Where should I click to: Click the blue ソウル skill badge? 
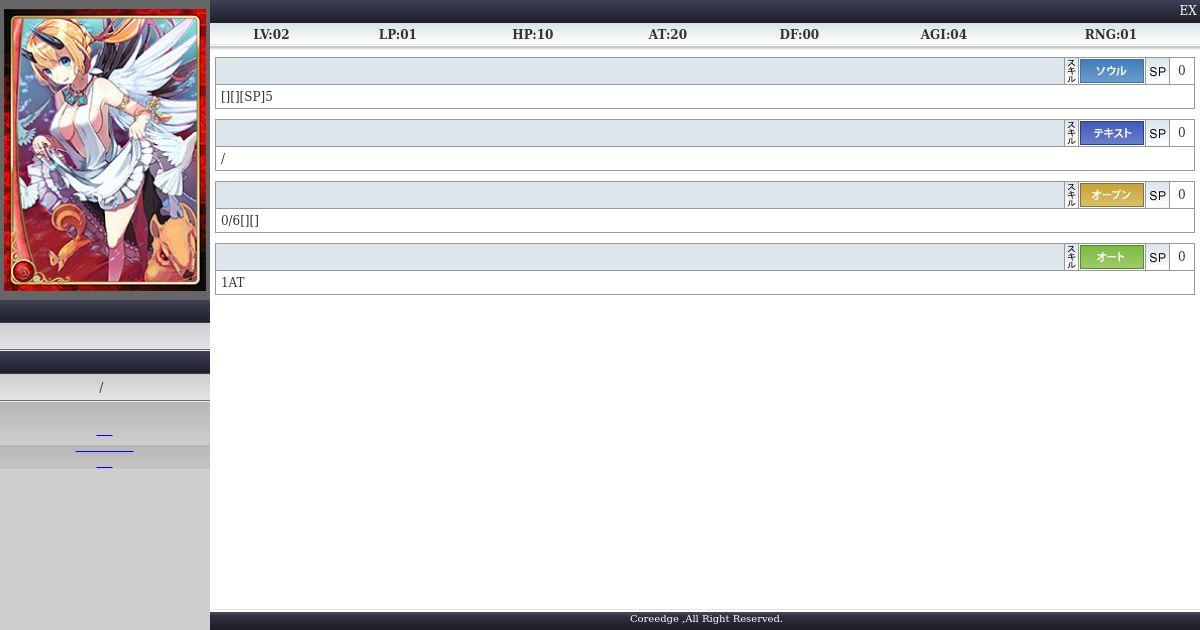pyautogui.click(x=1111, y=71)
